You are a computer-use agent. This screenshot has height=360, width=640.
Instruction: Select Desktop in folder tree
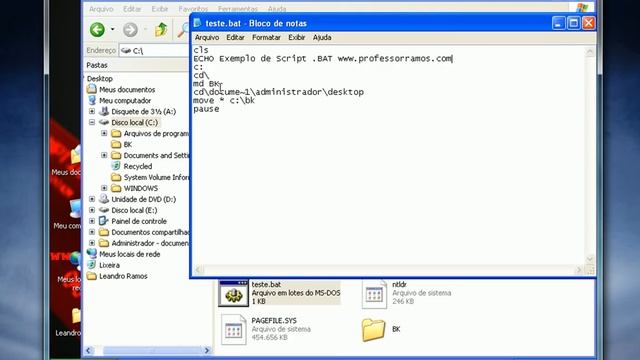pos(100,78)
